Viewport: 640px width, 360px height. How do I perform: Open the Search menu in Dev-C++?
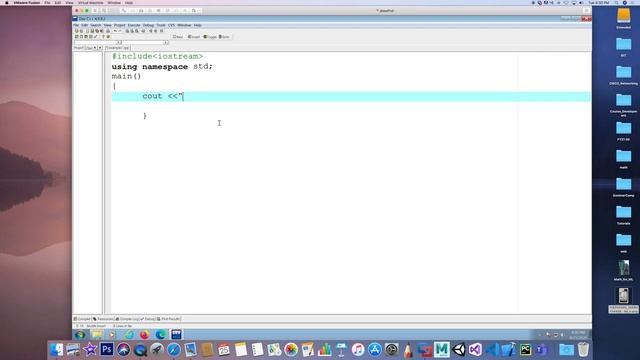[x=96, y=25]
